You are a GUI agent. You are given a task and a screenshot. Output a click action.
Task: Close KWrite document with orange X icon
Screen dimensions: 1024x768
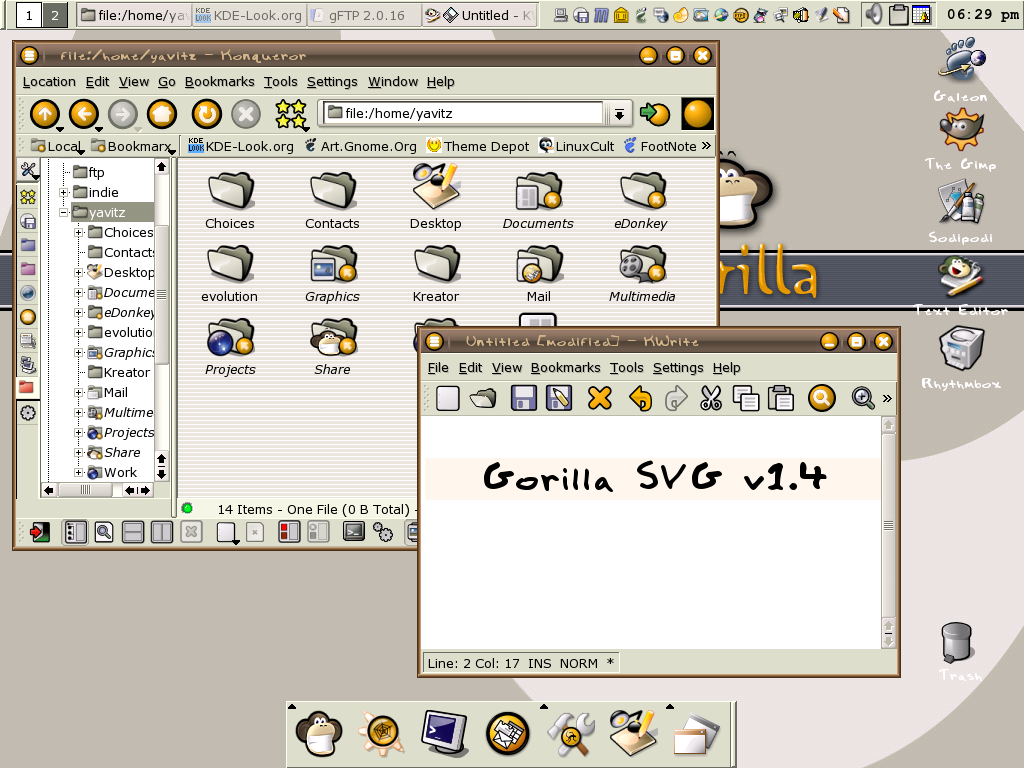(600, 398)
